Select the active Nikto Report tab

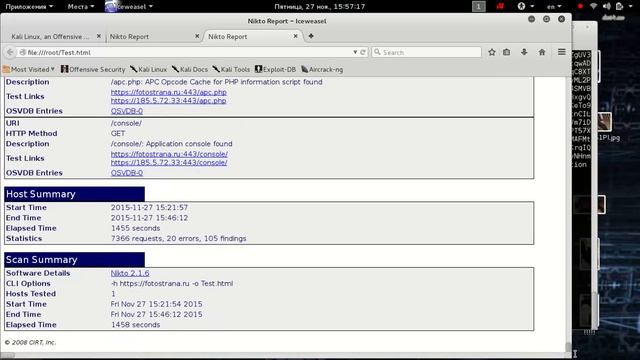click(251, 36)
